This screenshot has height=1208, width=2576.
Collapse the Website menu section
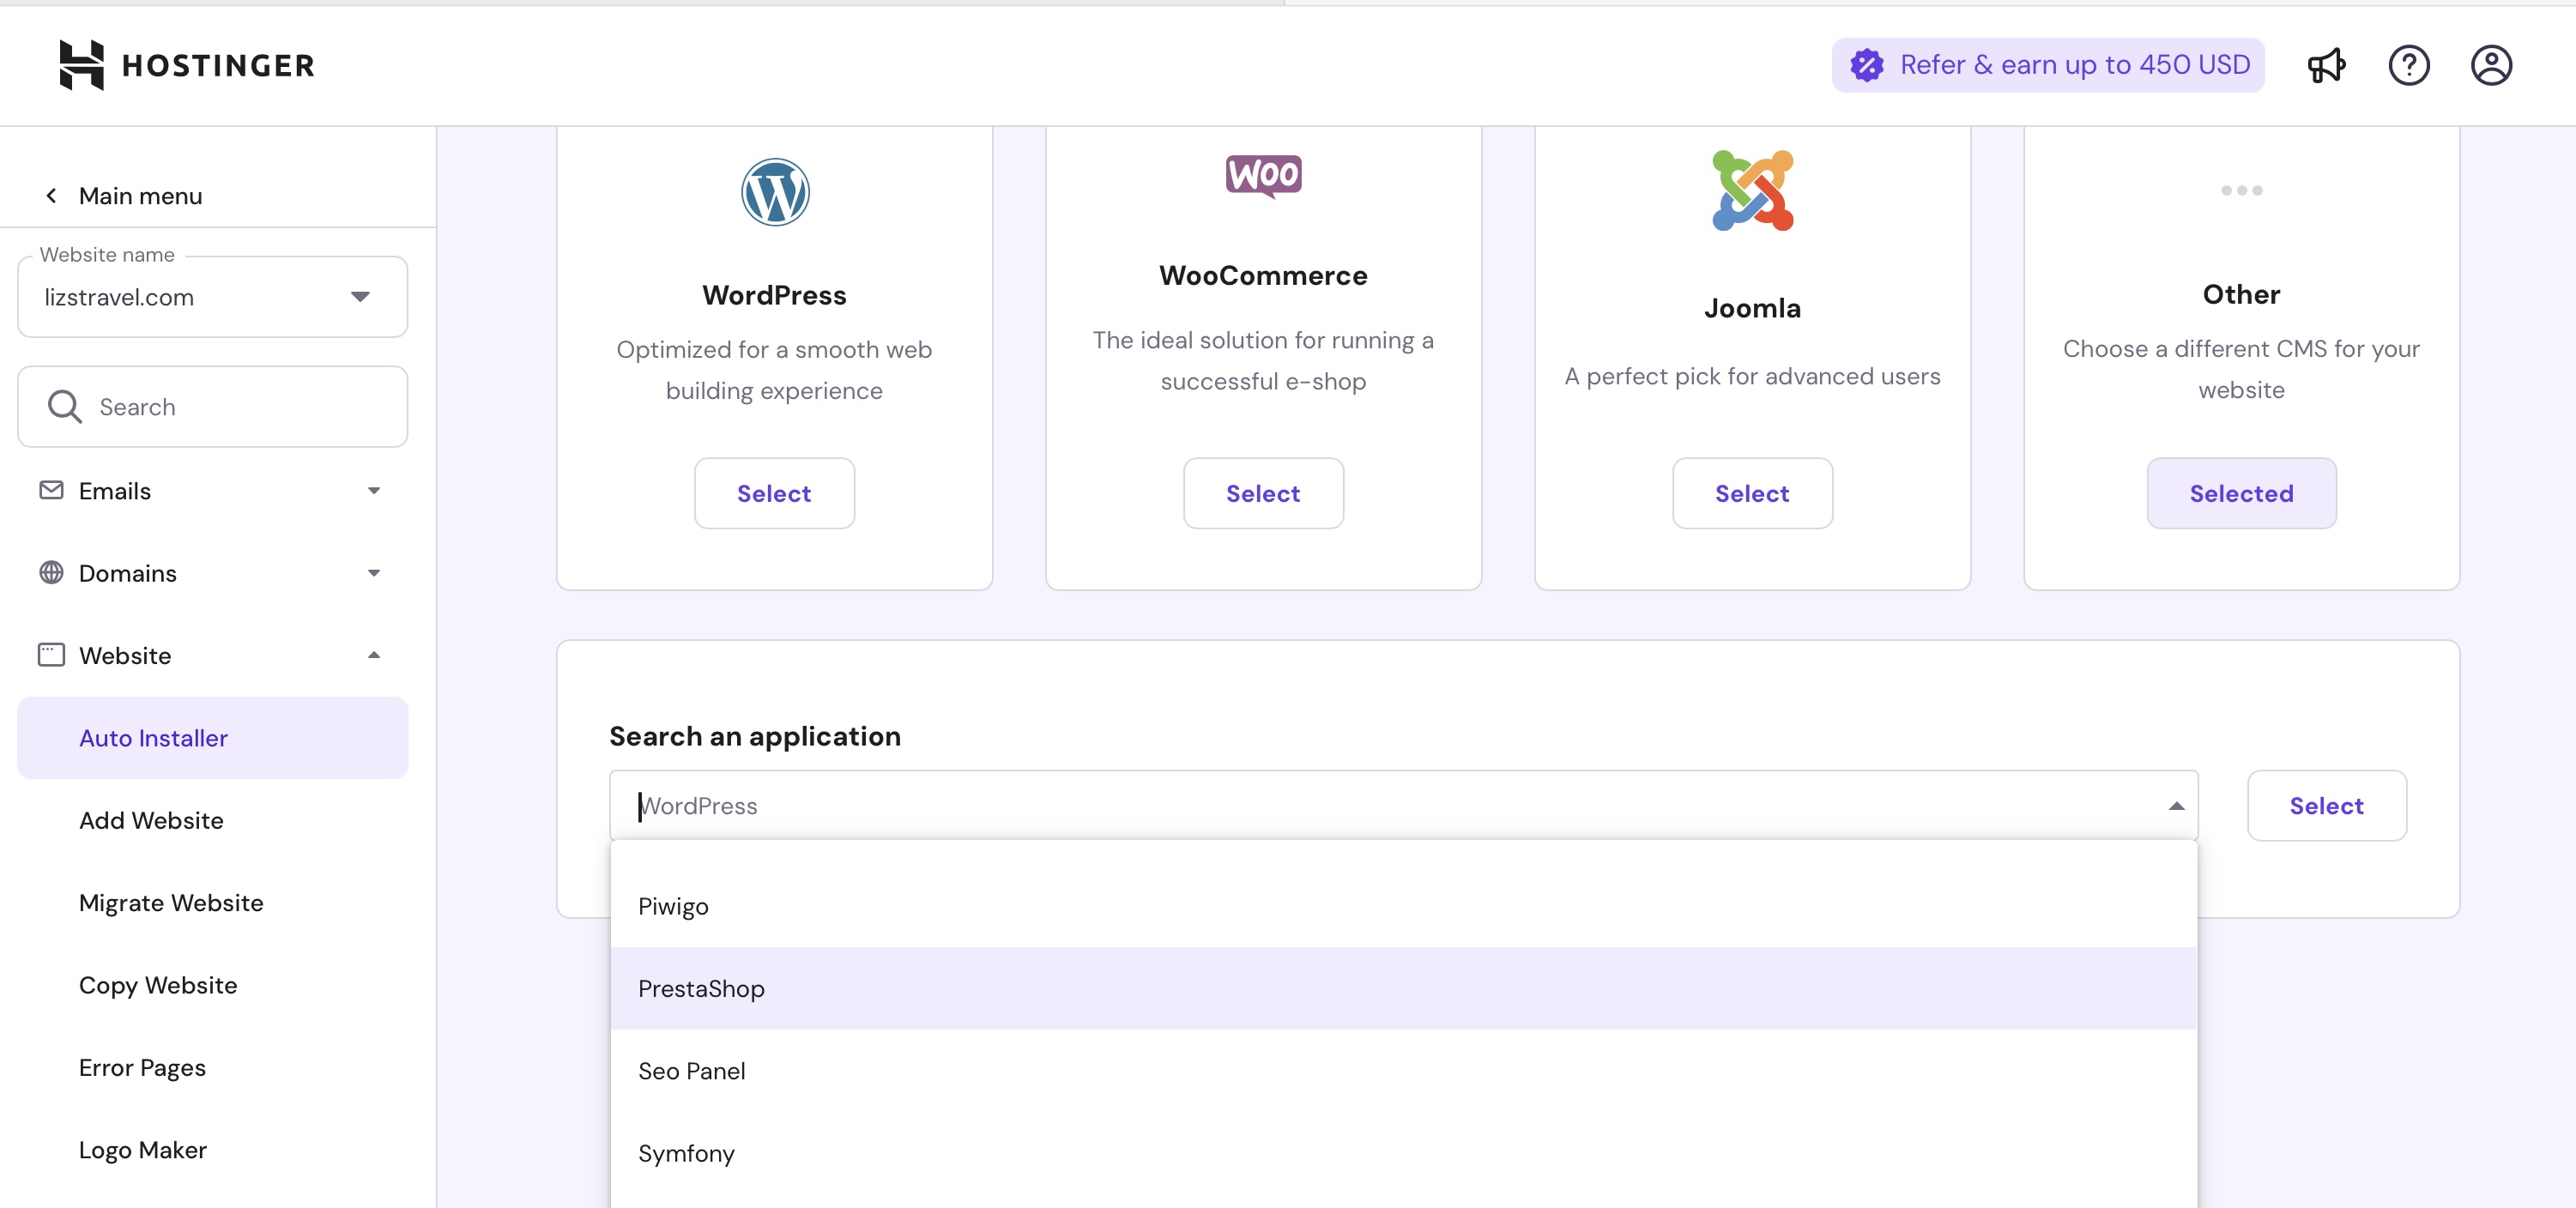point(374,655)
